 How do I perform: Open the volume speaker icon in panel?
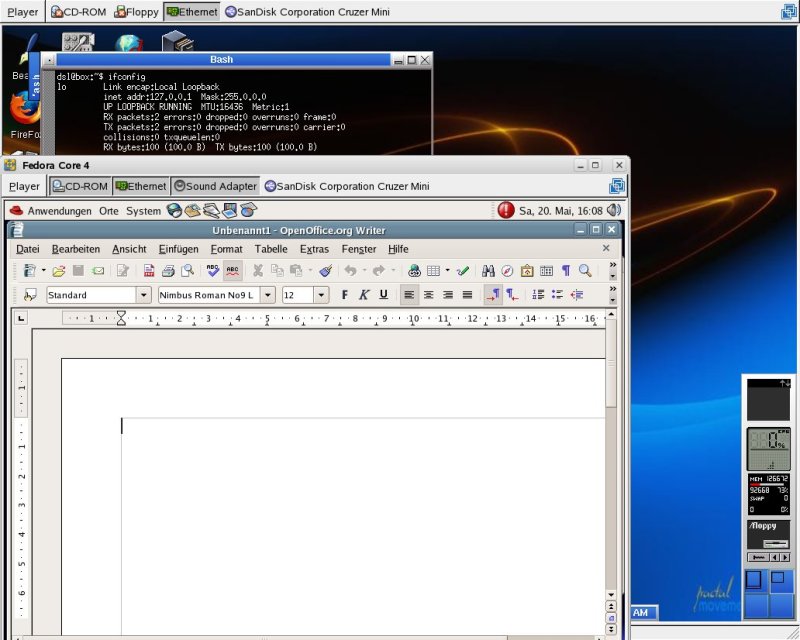(x=613, y=210)
